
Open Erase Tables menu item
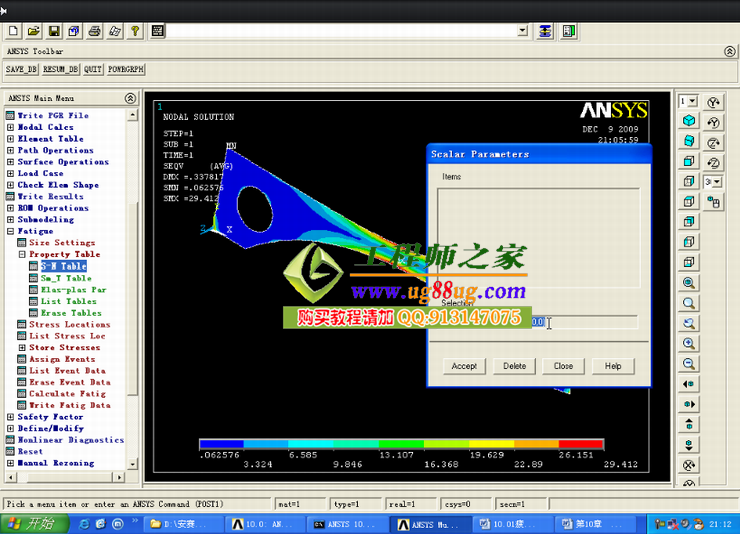pyautogui.click(x=71, y=313)
